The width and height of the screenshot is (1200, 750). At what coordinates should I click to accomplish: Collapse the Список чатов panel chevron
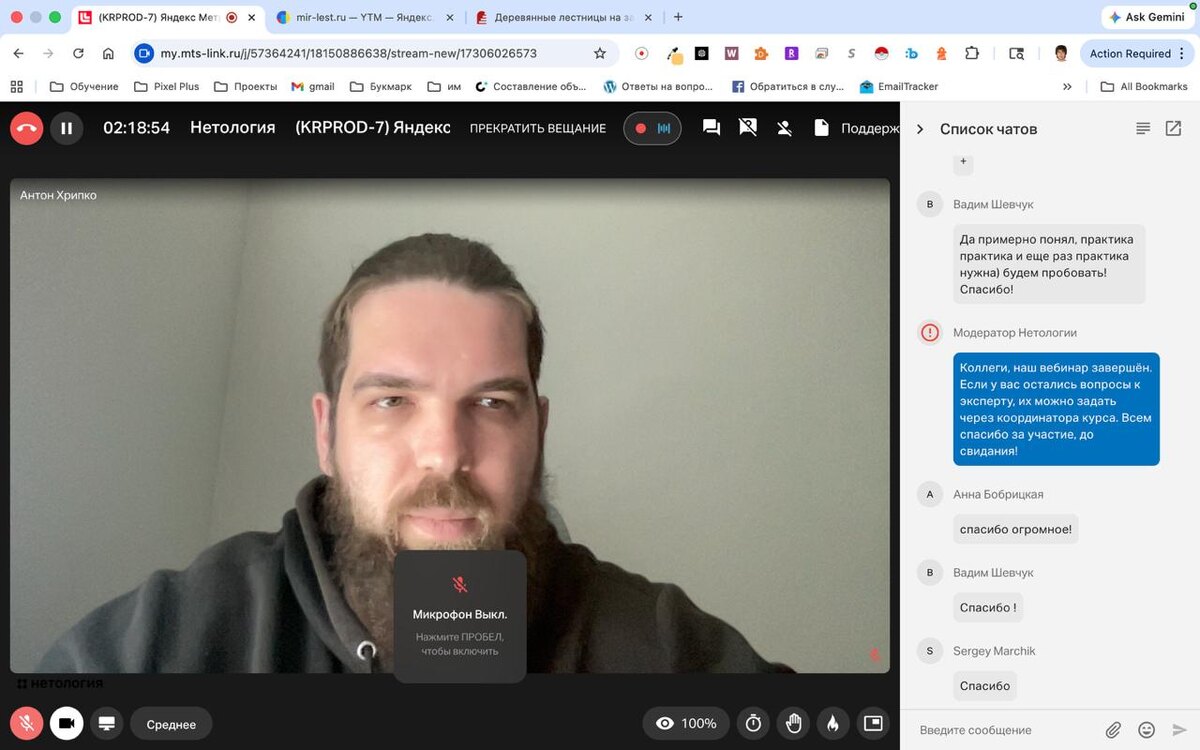coord(920,129)
